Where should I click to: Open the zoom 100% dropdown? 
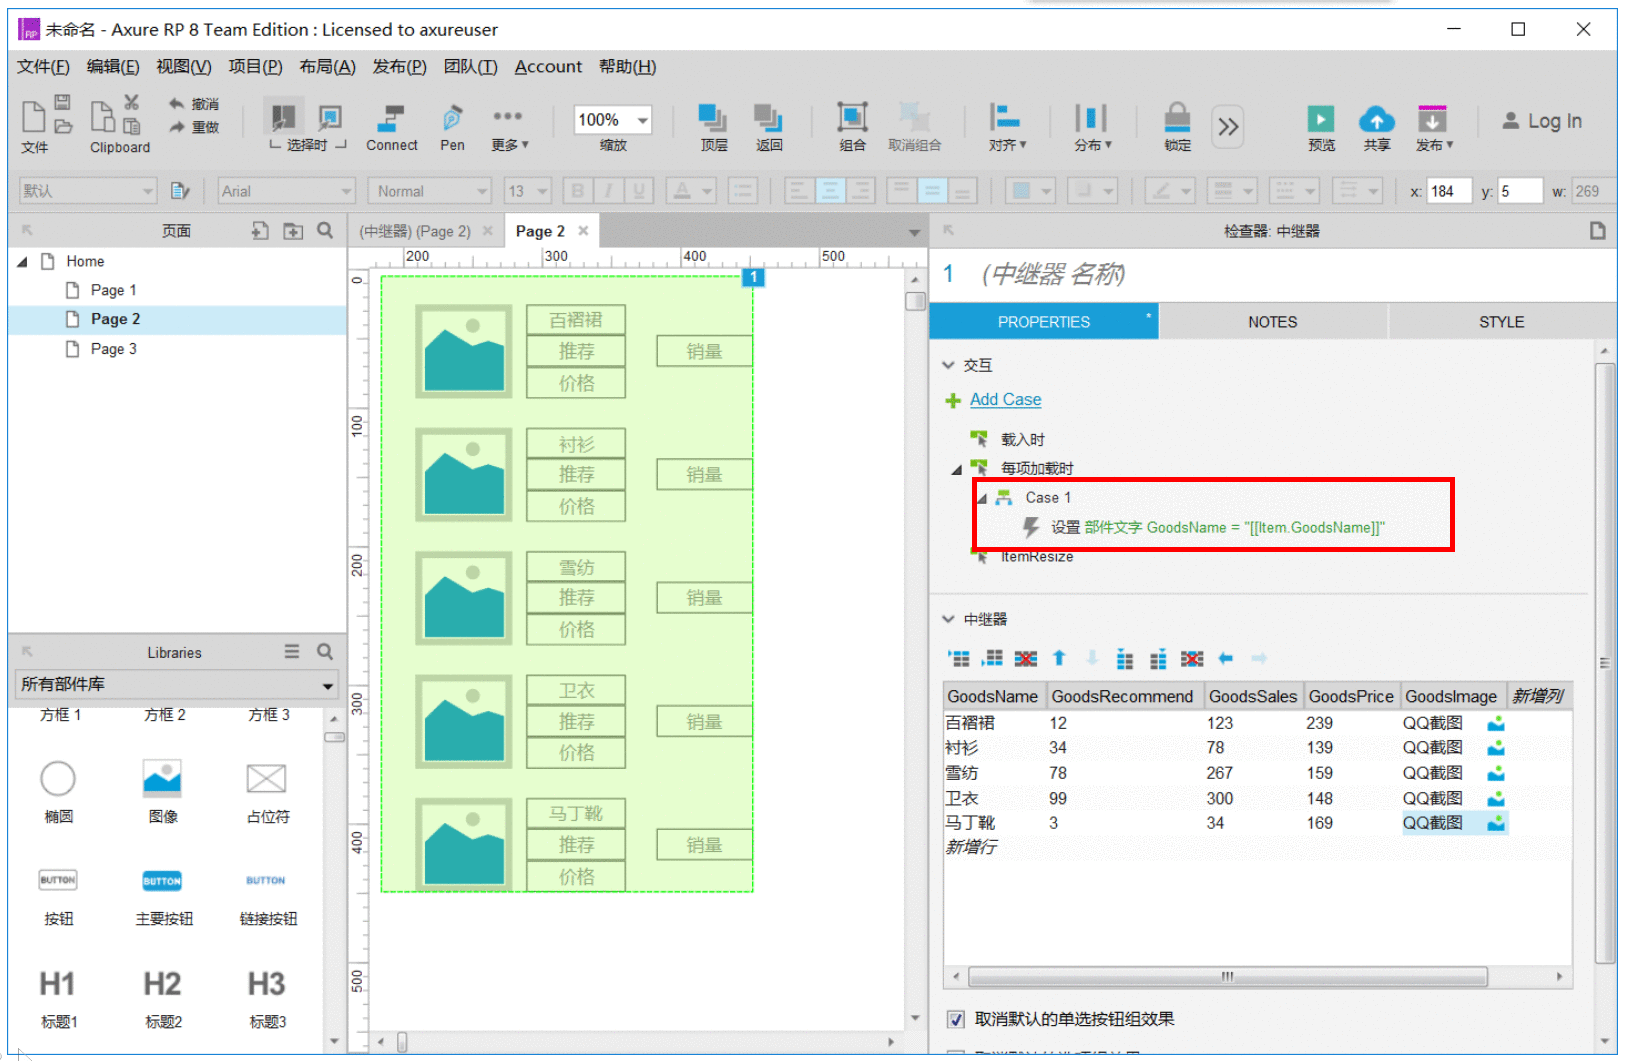(x=643, y=121)
